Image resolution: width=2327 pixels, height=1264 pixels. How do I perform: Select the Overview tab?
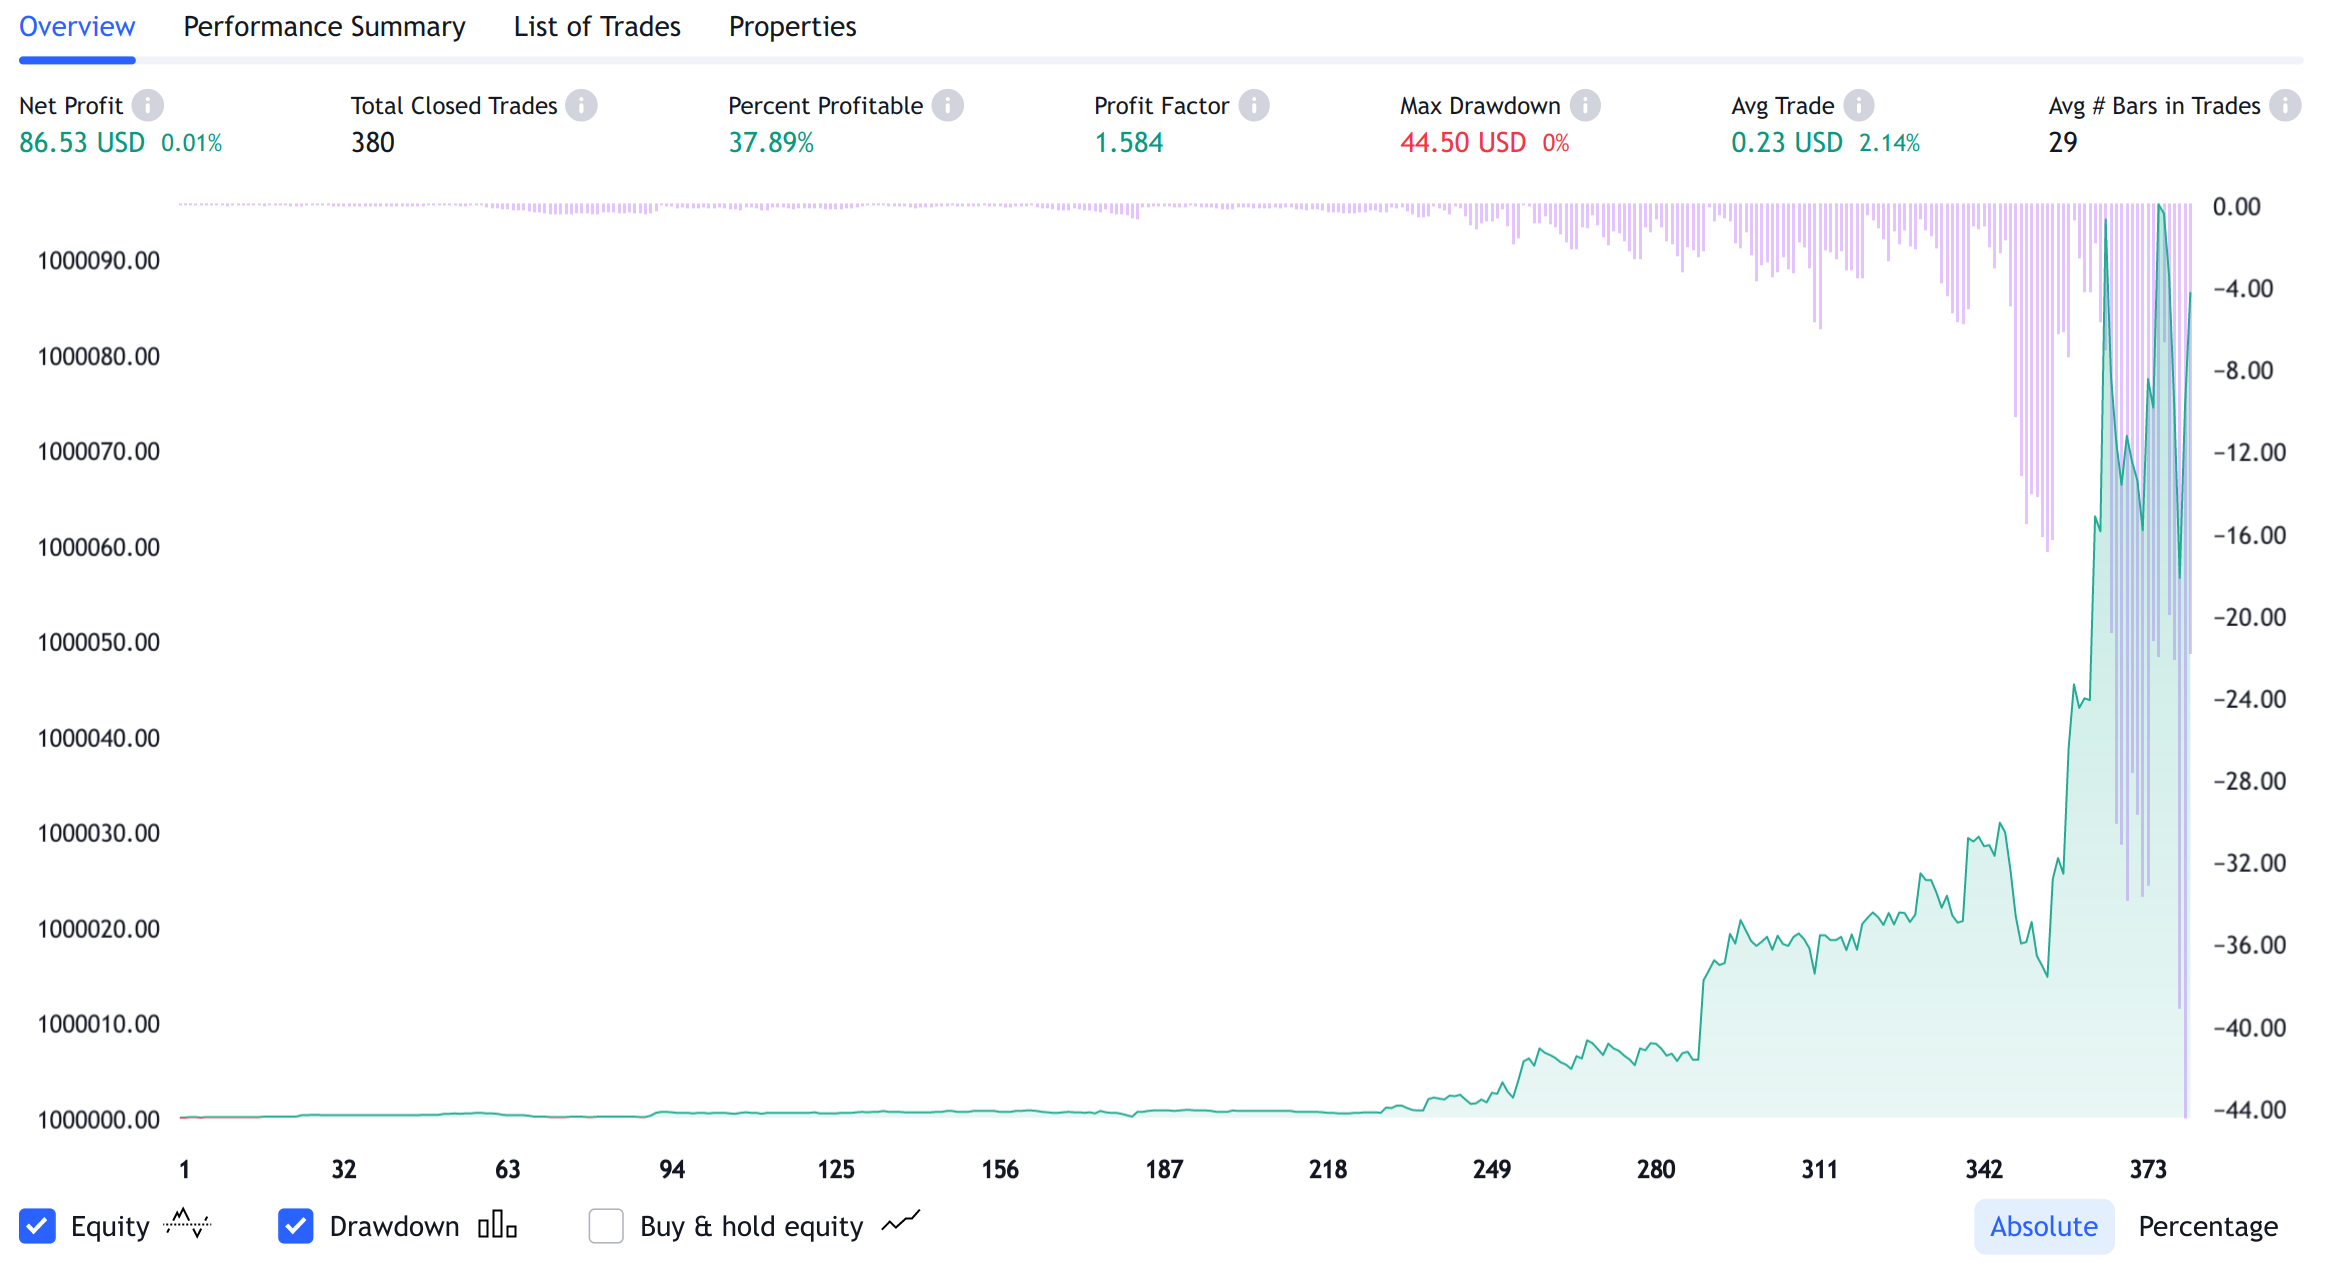tap(77, 27)
